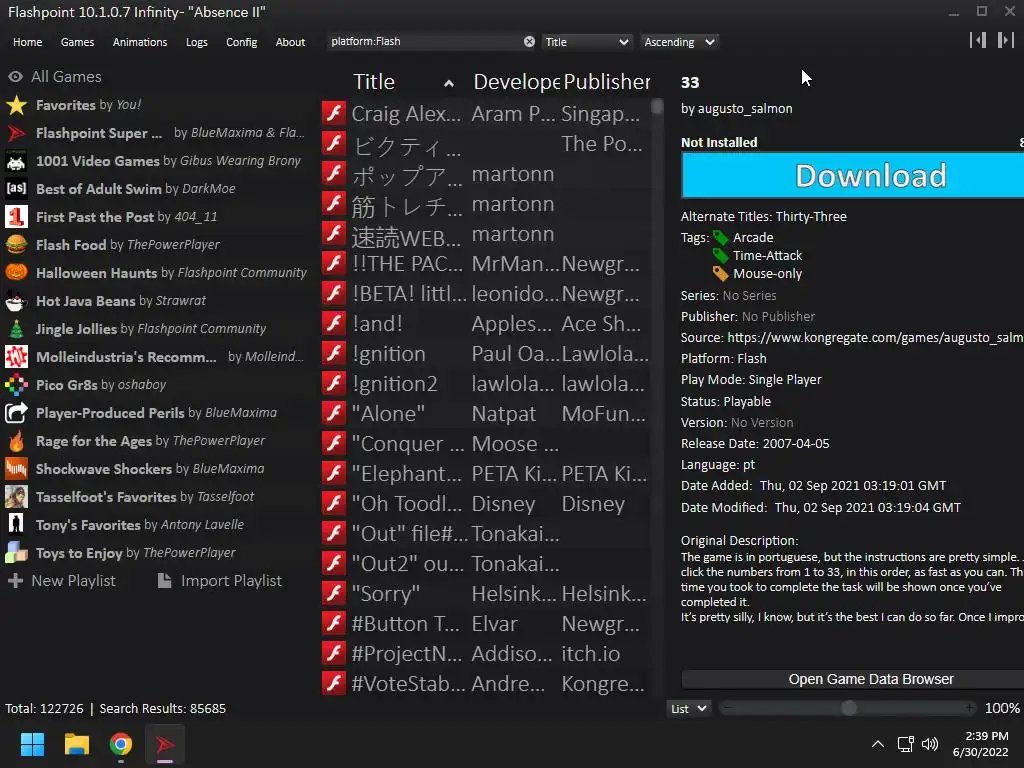Sort by the Title column header
1024x768 pixels.
click(403, 82)
